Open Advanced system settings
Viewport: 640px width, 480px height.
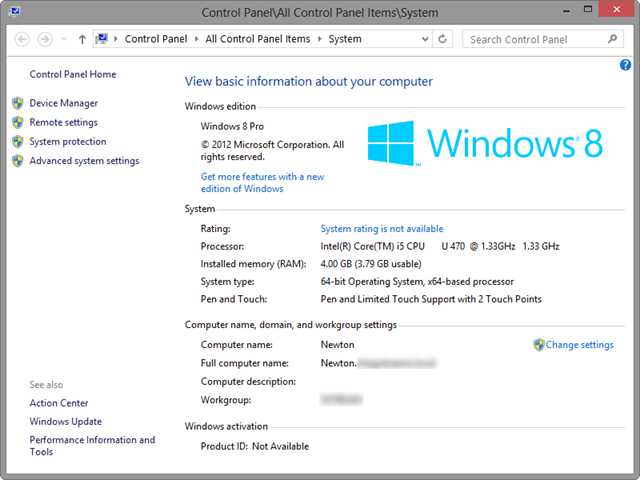pos(84,161)
